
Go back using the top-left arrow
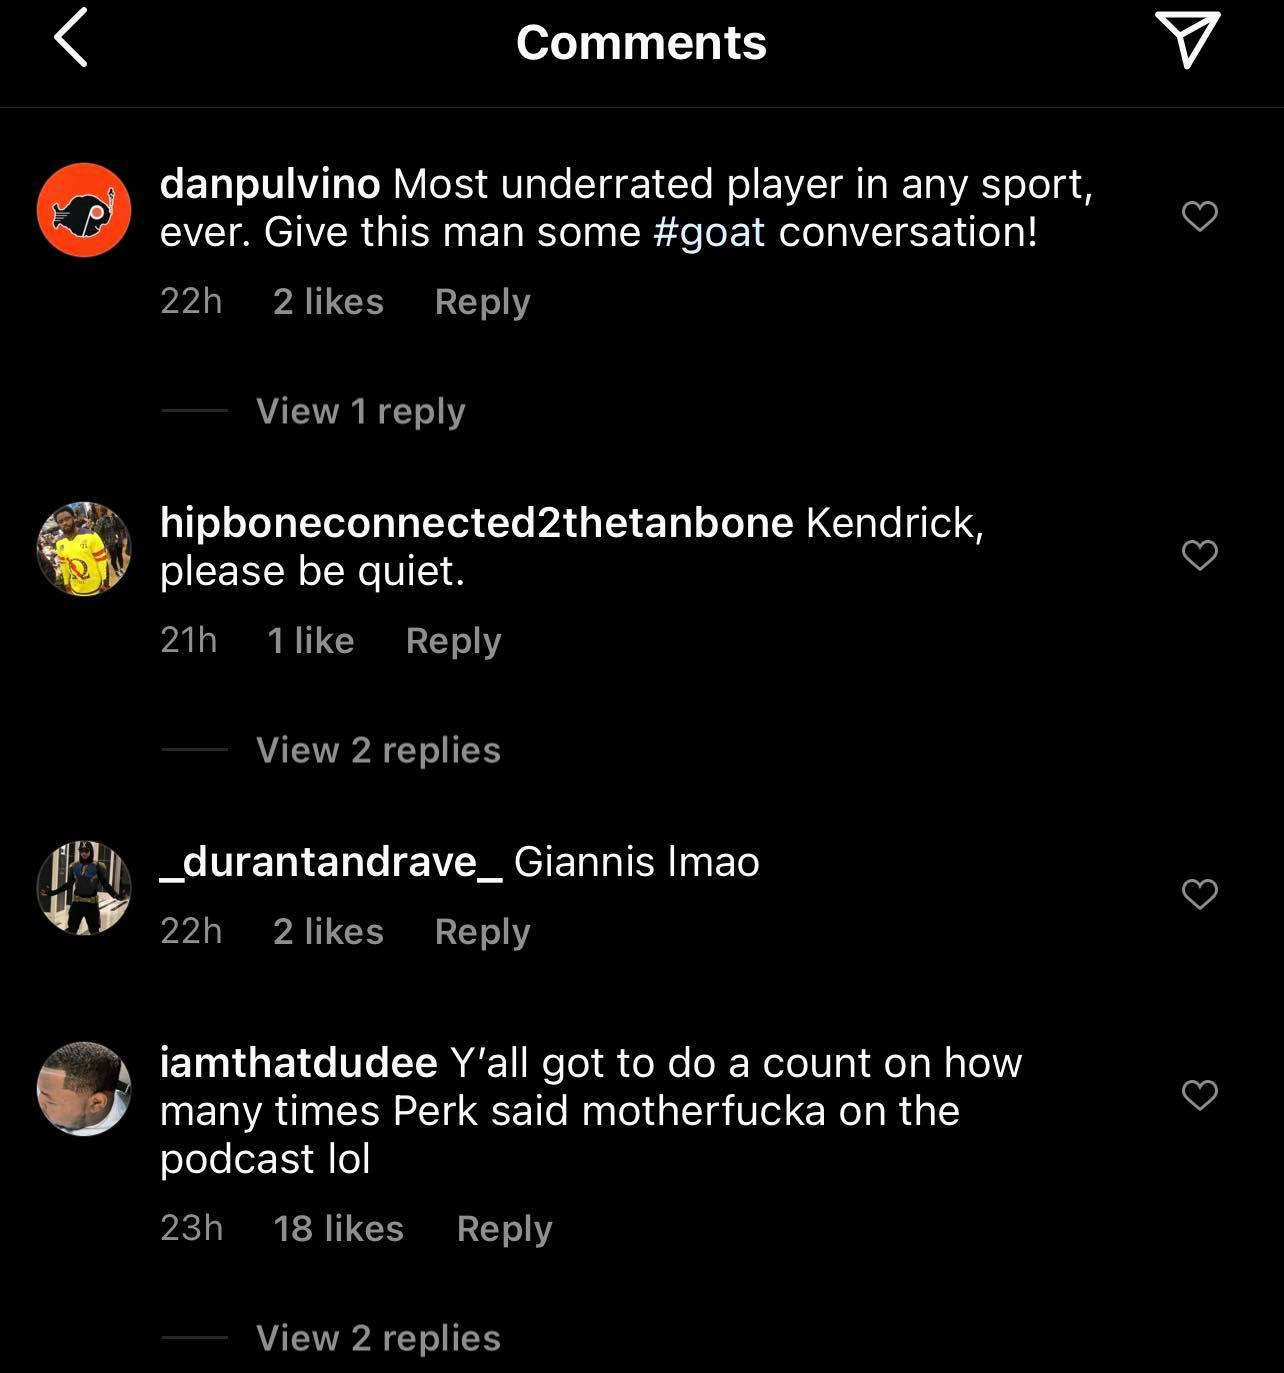(71, 38)
